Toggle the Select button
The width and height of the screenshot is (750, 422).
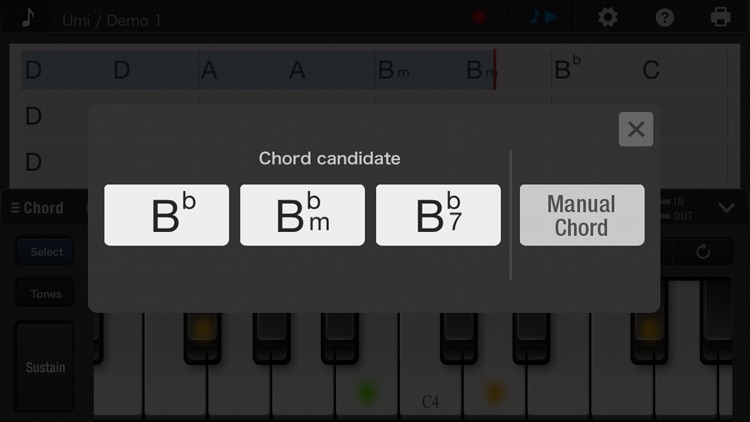pos(46,252)
